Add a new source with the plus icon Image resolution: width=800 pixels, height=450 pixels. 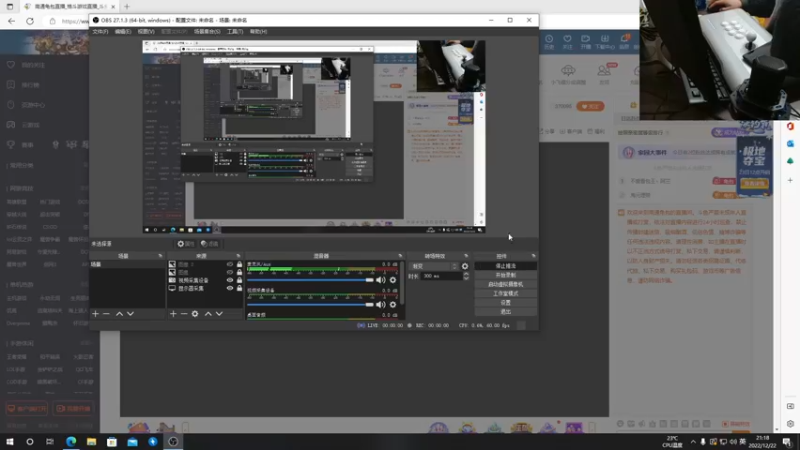pyautogui.click(x=173, y=314)
